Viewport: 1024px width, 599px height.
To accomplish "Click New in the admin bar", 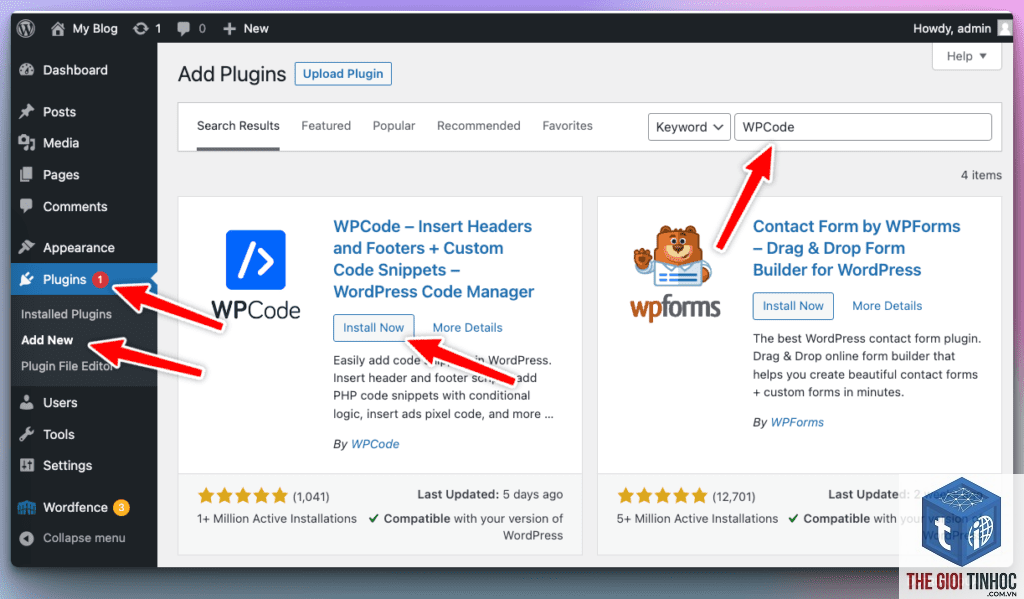I will 256,29.
